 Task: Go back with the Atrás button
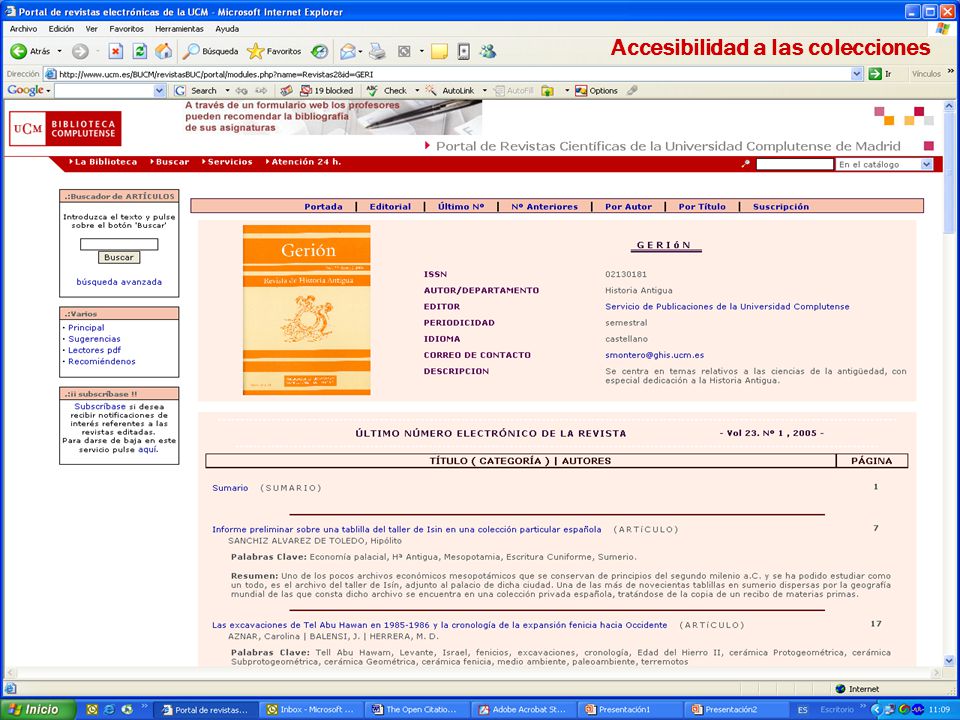[31, 51]
